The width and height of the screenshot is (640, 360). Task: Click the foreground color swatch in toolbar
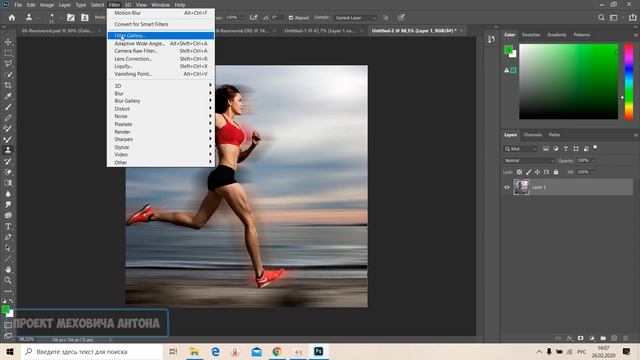point(5,310)
